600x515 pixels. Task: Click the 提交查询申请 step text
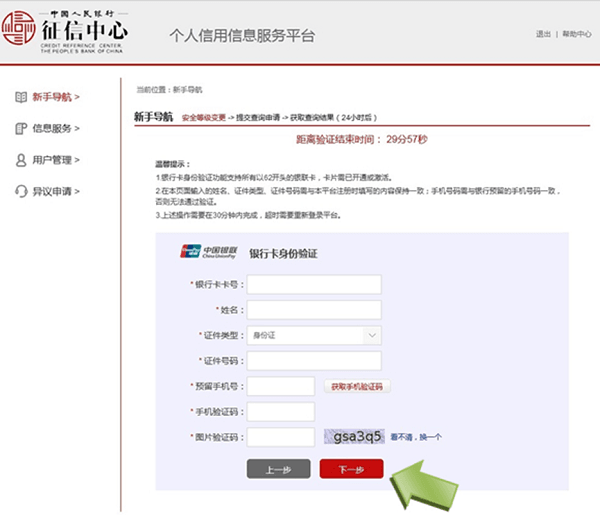[258, 117]
